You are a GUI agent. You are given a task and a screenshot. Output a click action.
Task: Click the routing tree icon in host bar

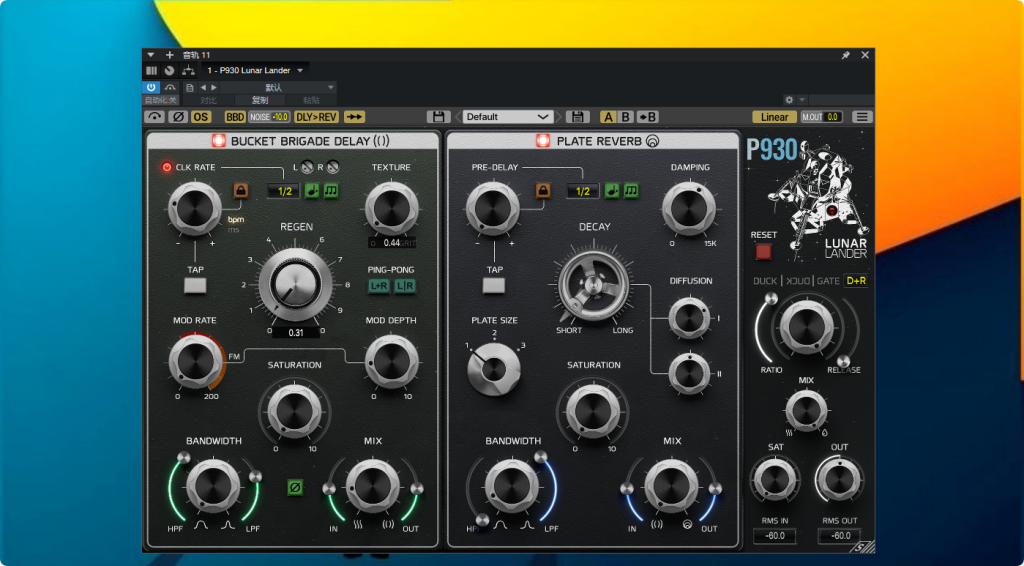click(x=188, y=71)
